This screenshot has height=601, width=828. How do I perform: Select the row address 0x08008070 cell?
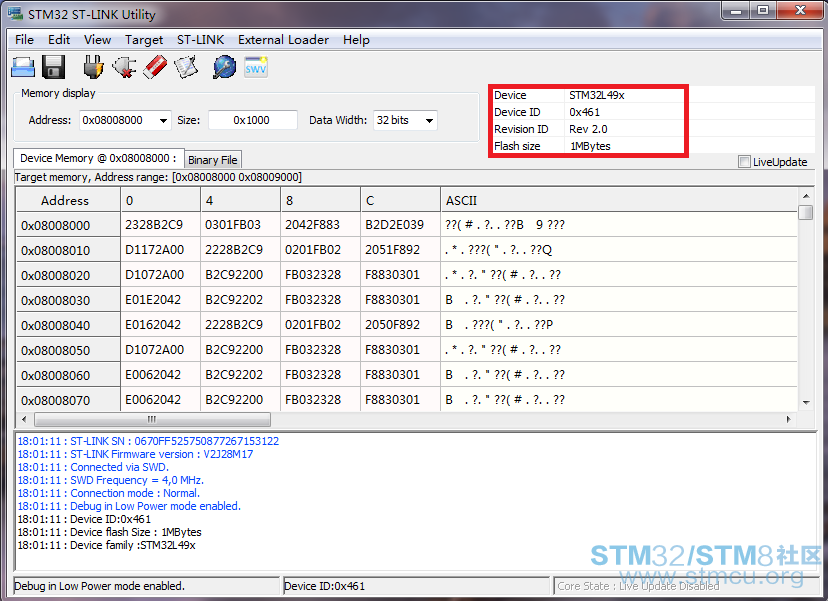click(68, 400)
